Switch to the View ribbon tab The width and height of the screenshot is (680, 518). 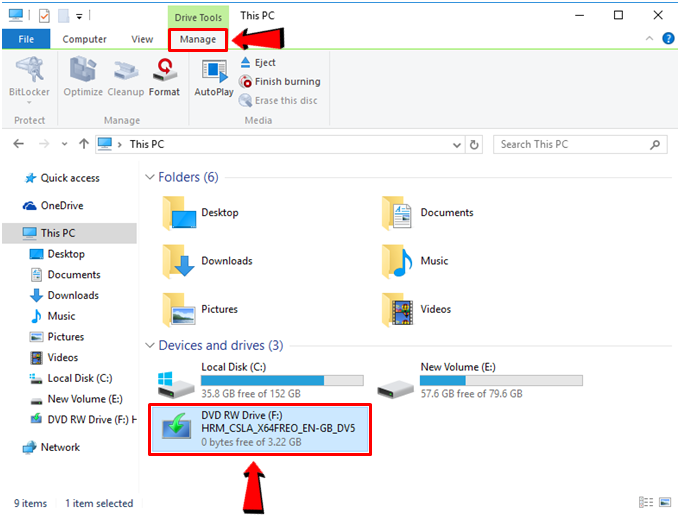(x=142, y=39)
